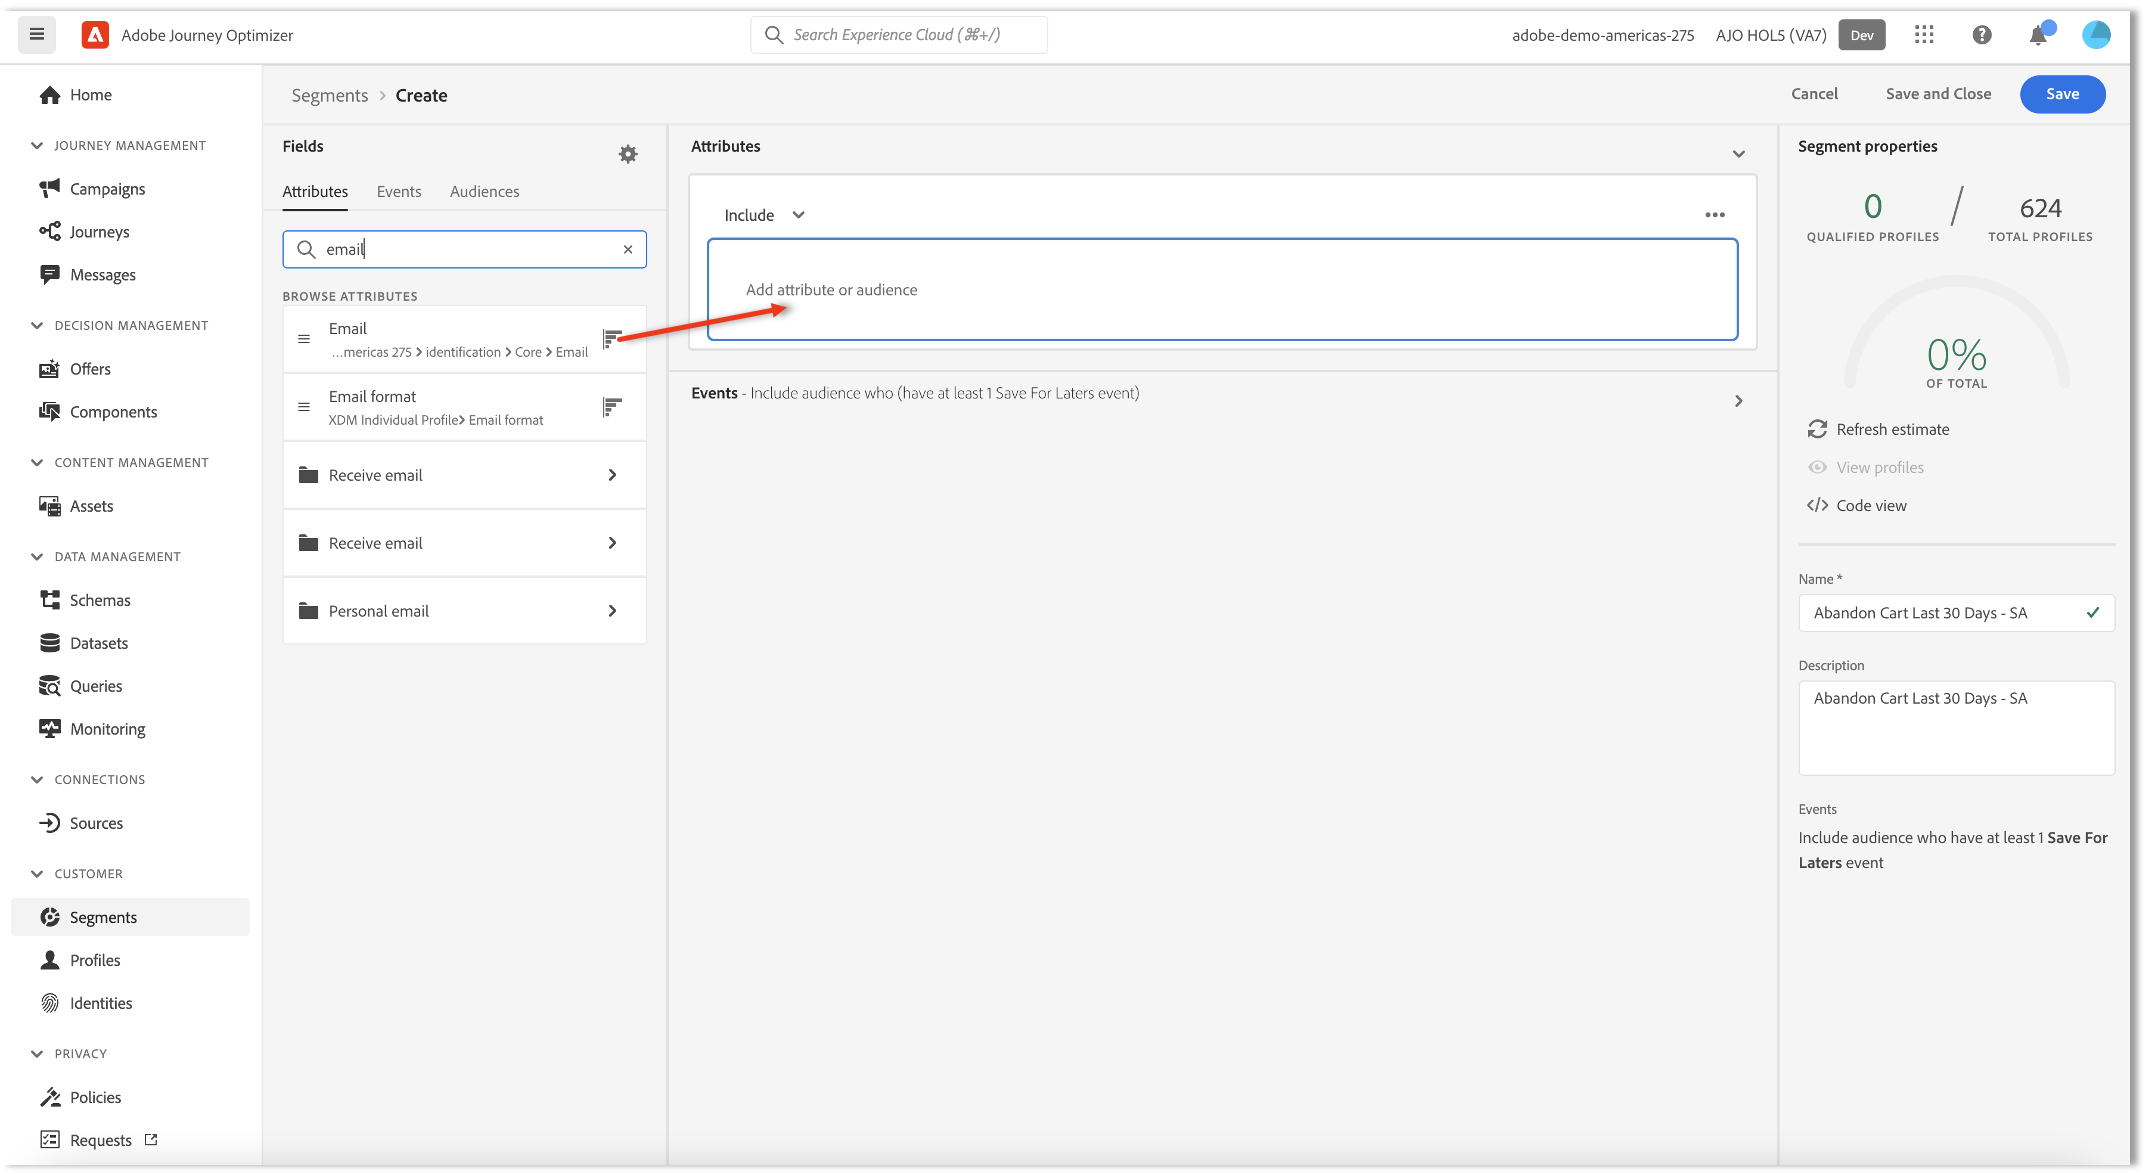The height and width of the screenshot is (1174, 2144).
Task: Switch to the Events tab
Action: pyautogui.click(x=399, y=192)
